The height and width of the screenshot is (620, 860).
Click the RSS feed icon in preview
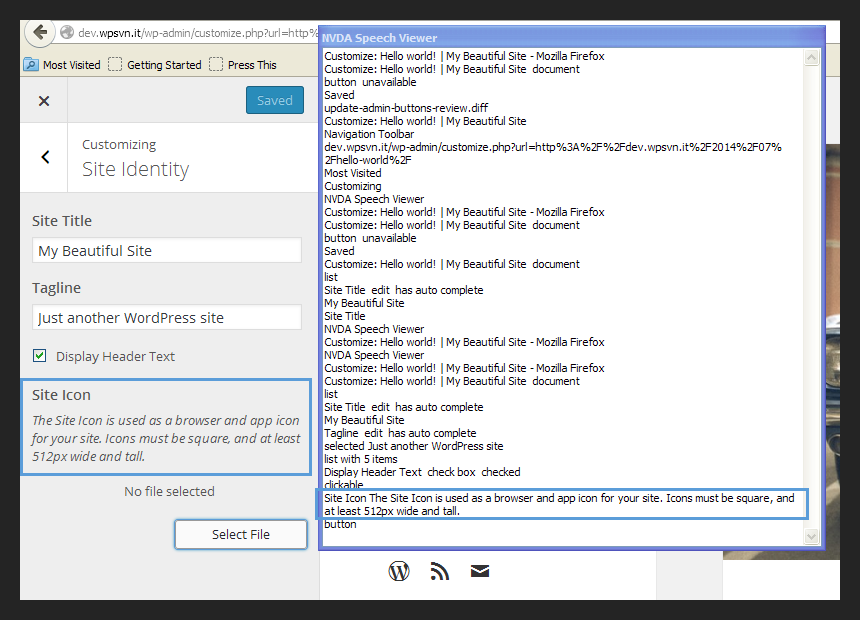[439, 571]
